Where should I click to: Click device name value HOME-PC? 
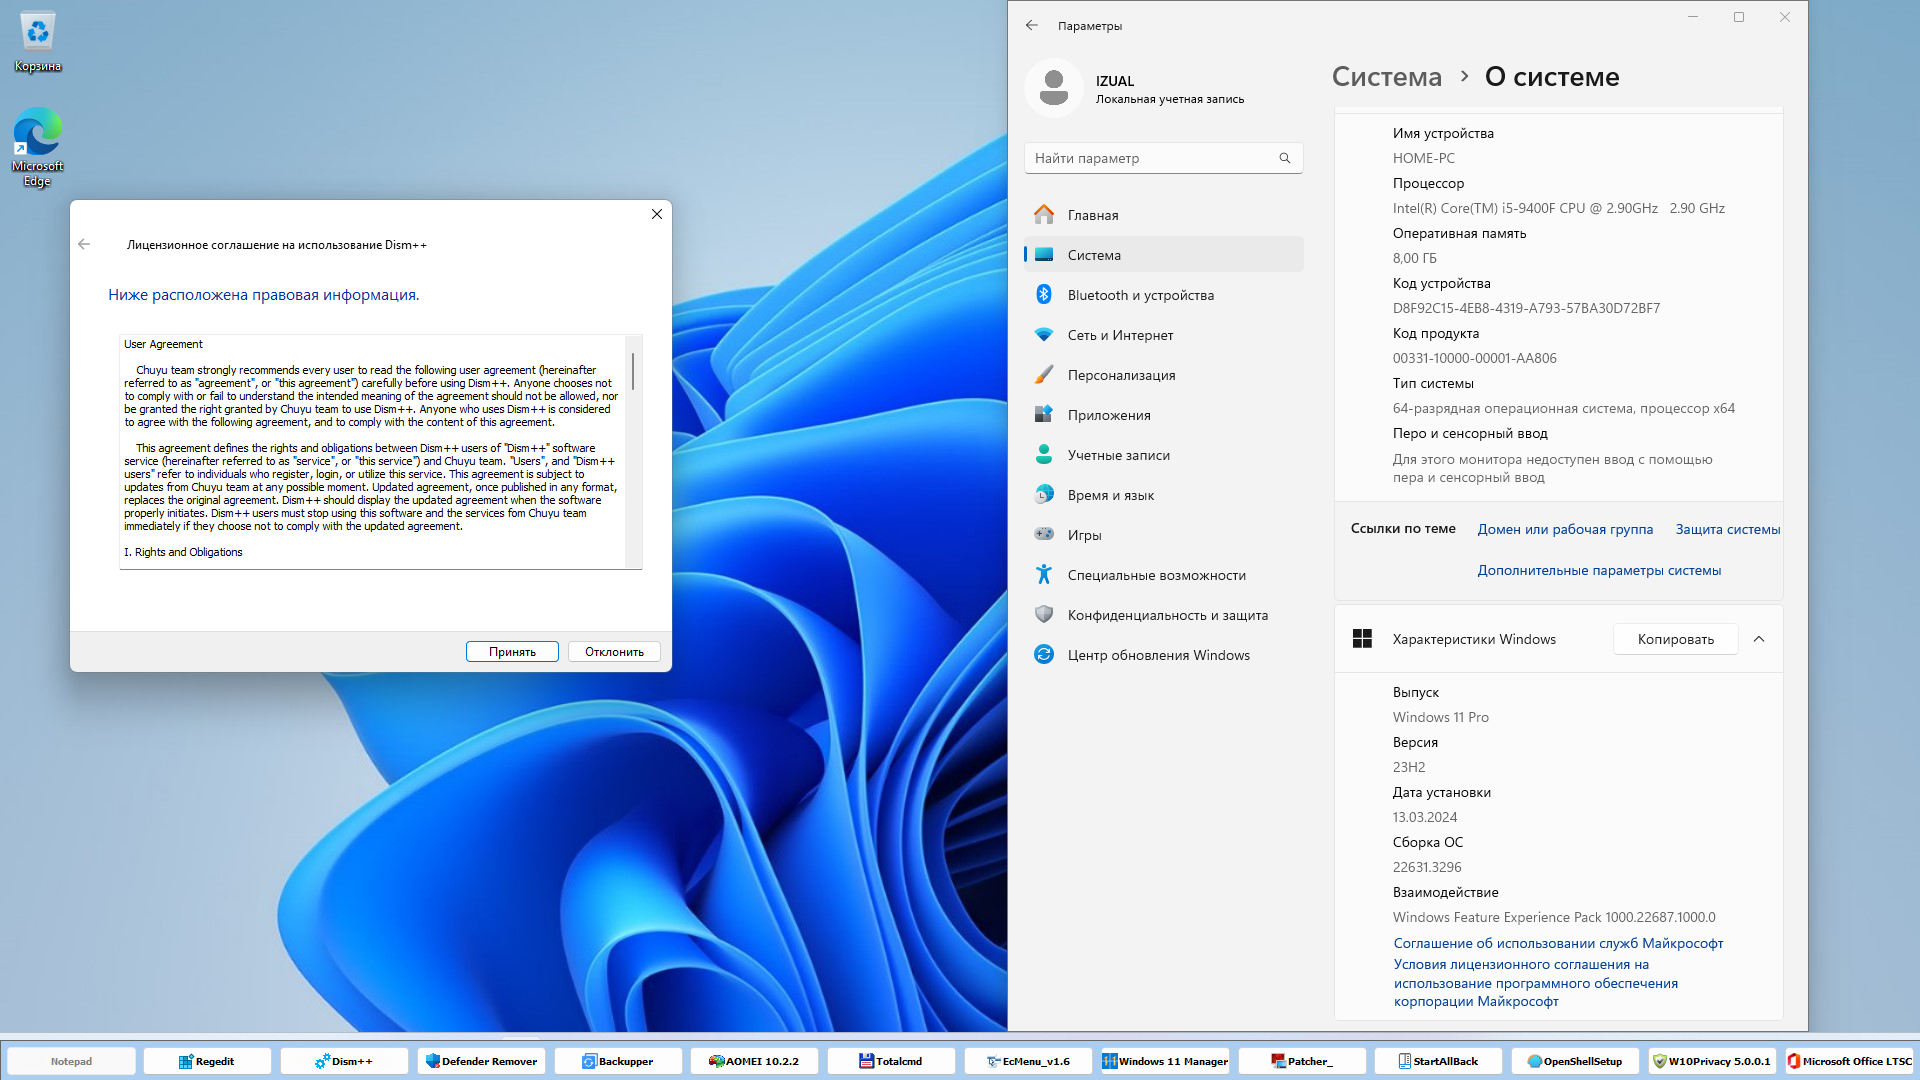pyautogui.click(x=1423, y=158)
